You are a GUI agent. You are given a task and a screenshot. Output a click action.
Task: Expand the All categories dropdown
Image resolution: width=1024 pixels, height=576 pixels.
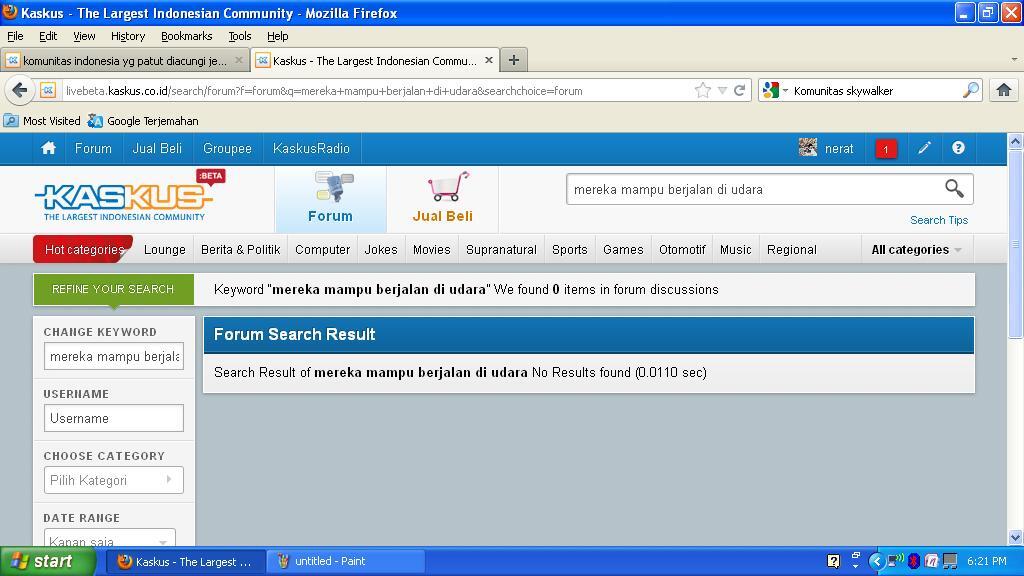(x=916, y=249)
